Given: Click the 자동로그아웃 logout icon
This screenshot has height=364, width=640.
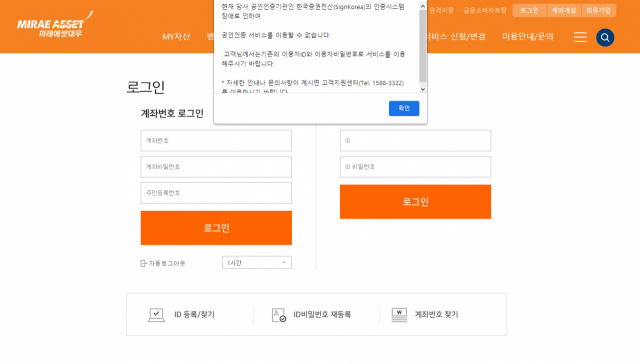Looking at the screenshot, I should pos(143,263).
